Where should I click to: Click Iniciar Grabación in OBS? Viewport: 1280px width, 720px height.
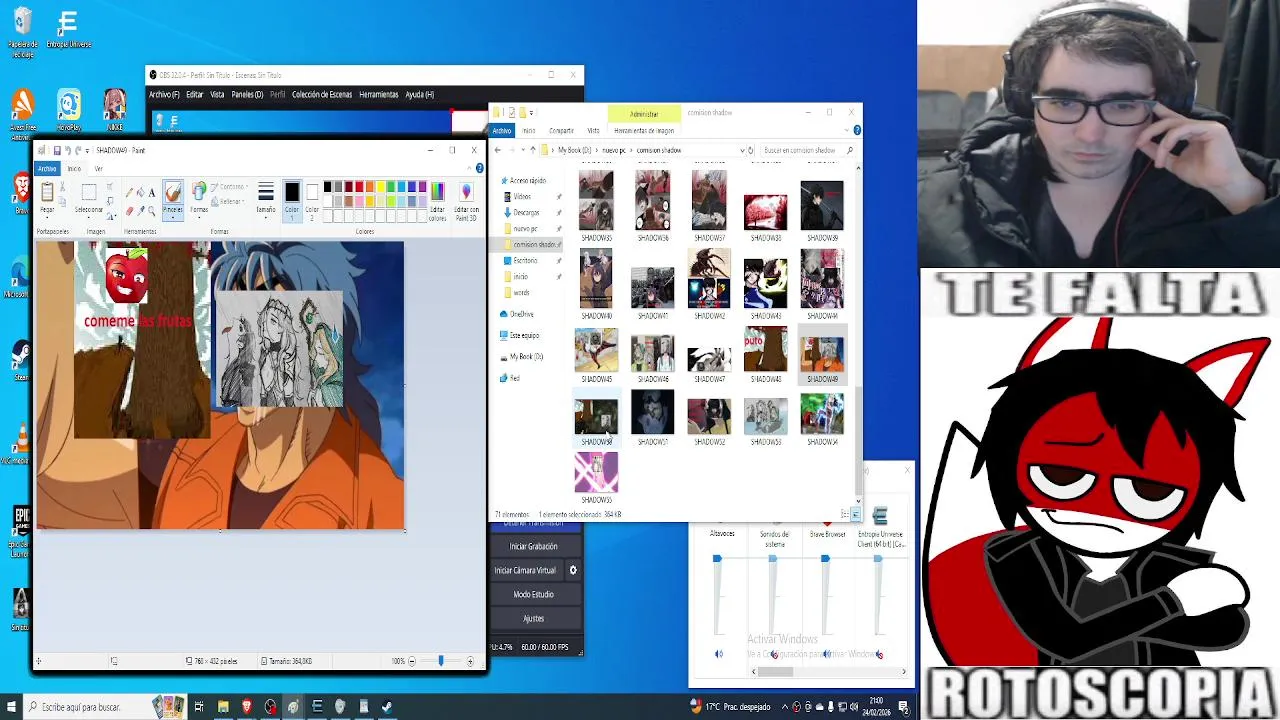534,546
